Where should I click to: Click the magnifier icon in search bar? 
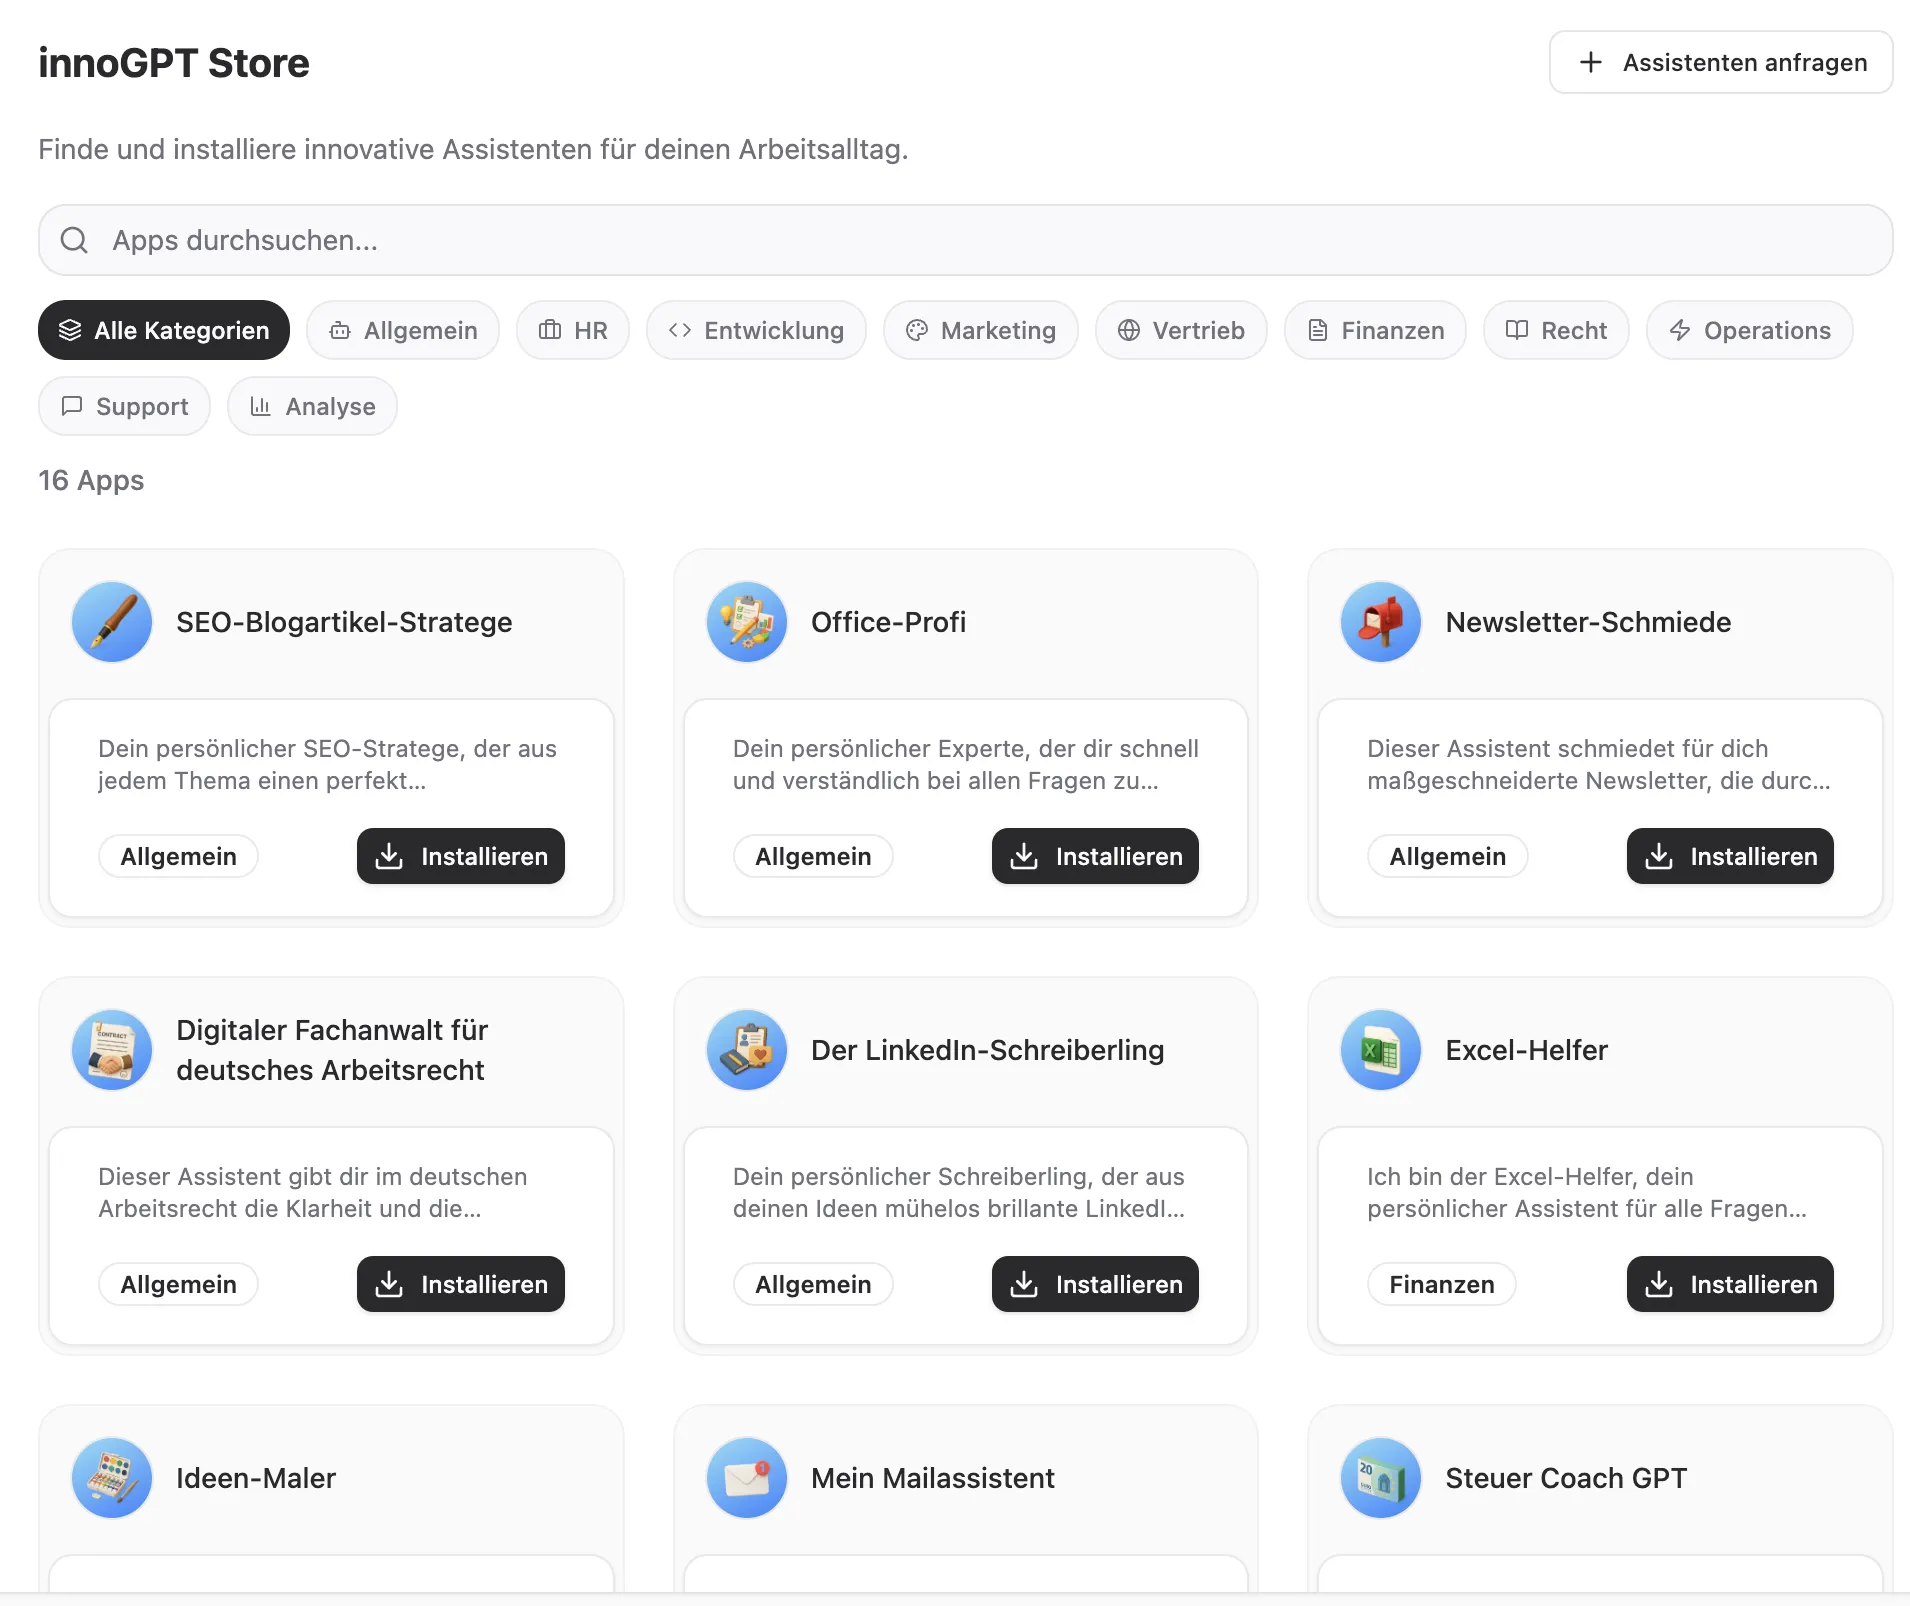(74, 240)
